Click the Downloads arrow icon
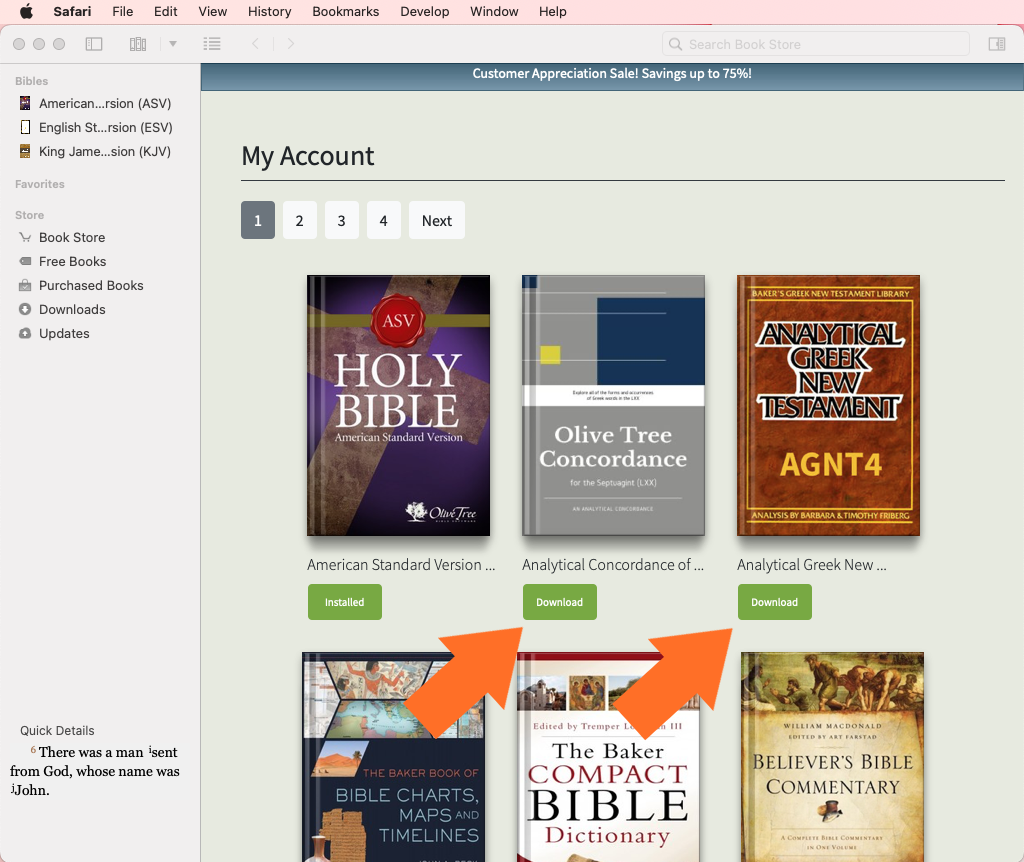The image size is (1024, 862). [x=25, y=310]
